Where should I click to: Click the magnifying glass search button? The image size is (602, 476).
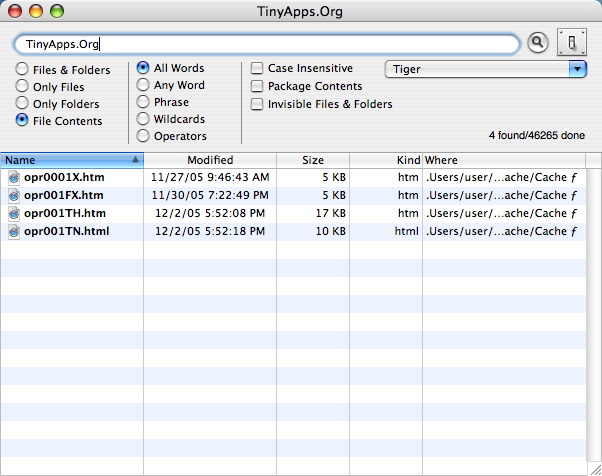pos(538,43)
